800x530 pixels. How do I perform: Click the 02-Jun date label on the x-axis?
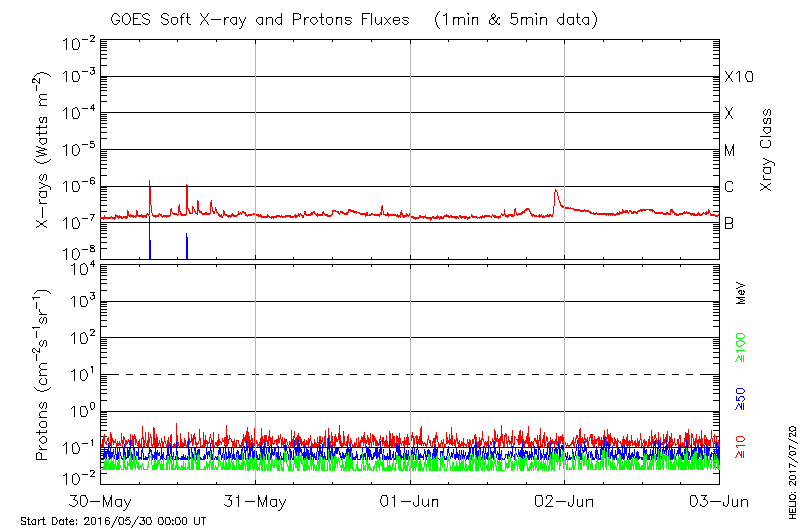[x=565, y=501]
